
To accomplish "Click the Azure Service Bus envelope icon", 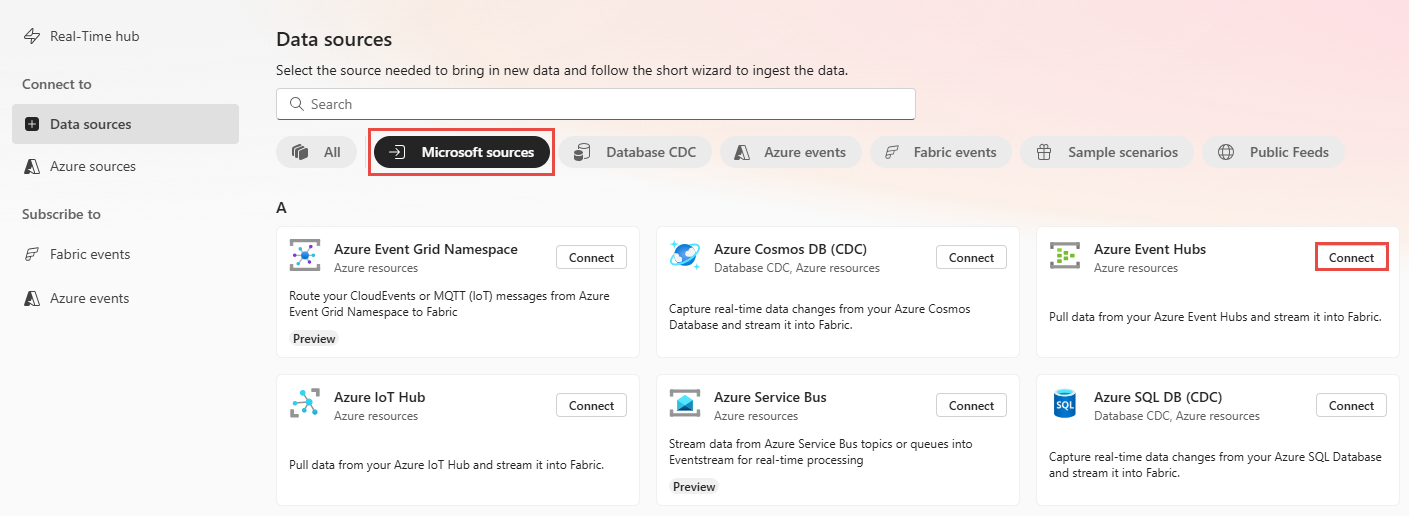I will (x=685, y=403).
